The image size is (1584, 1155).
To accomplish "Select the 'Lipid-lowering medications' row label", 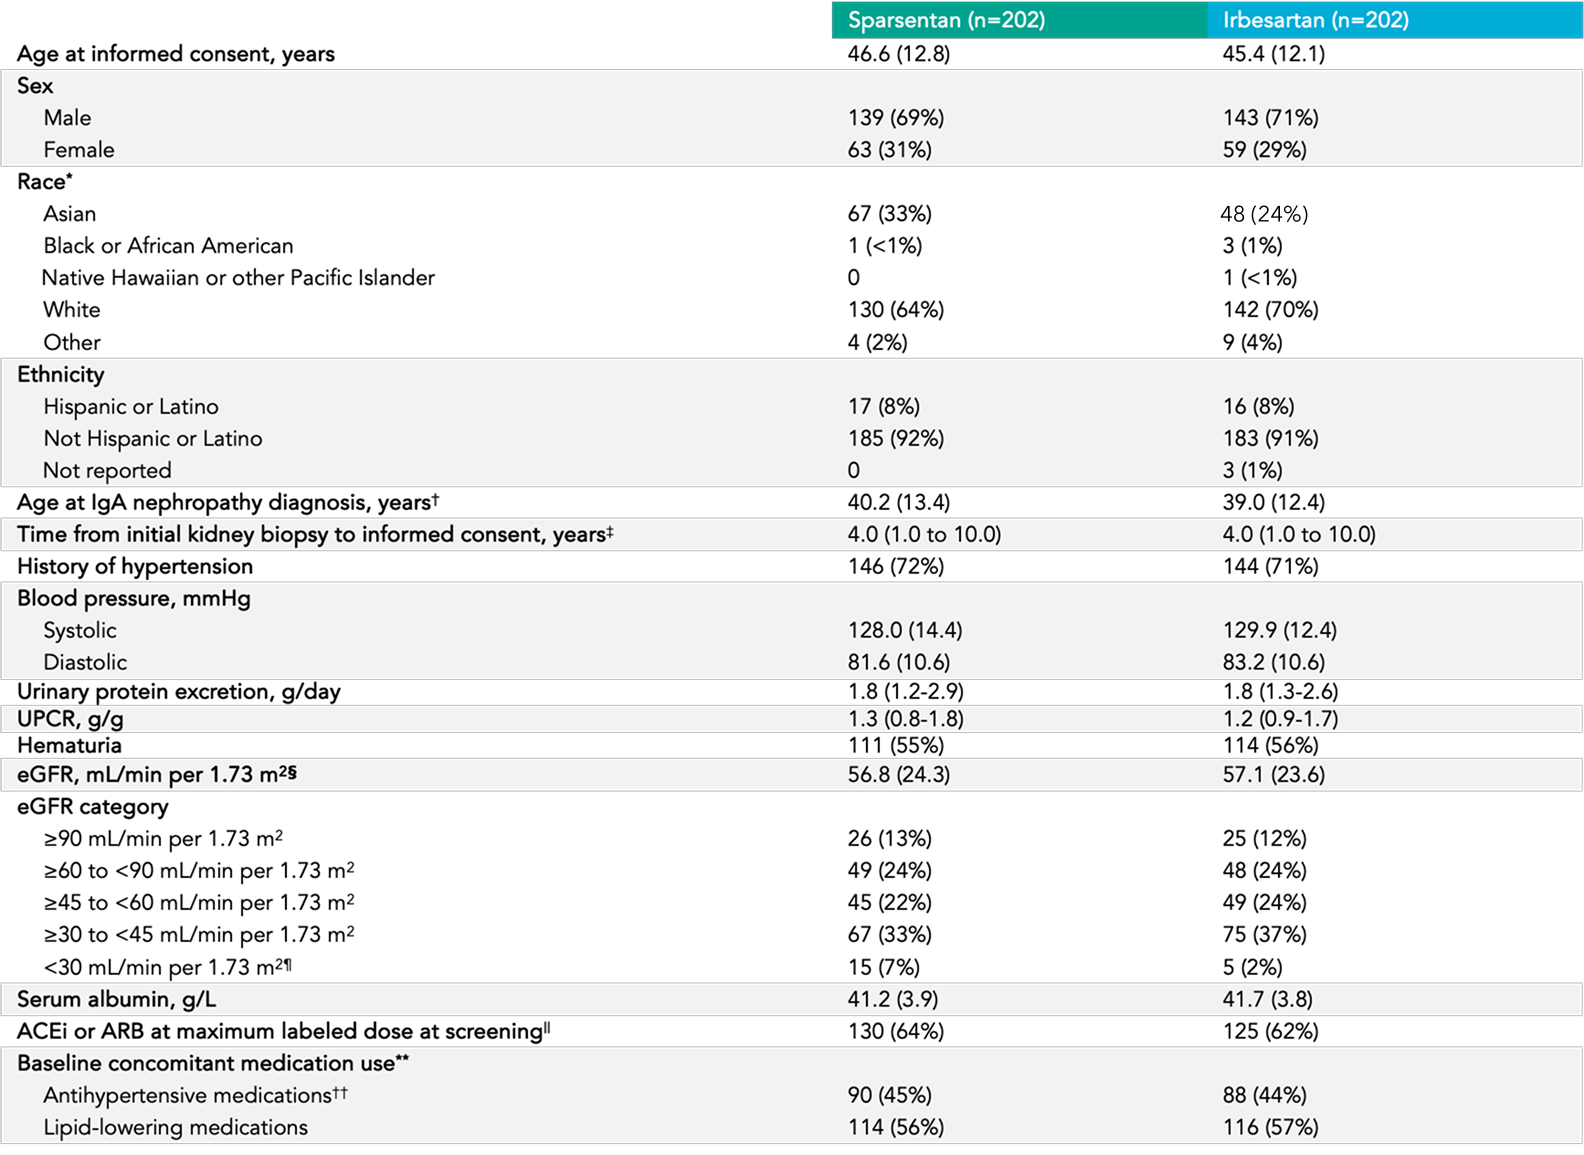I will pyautogui.click(x=175, y=1128).
